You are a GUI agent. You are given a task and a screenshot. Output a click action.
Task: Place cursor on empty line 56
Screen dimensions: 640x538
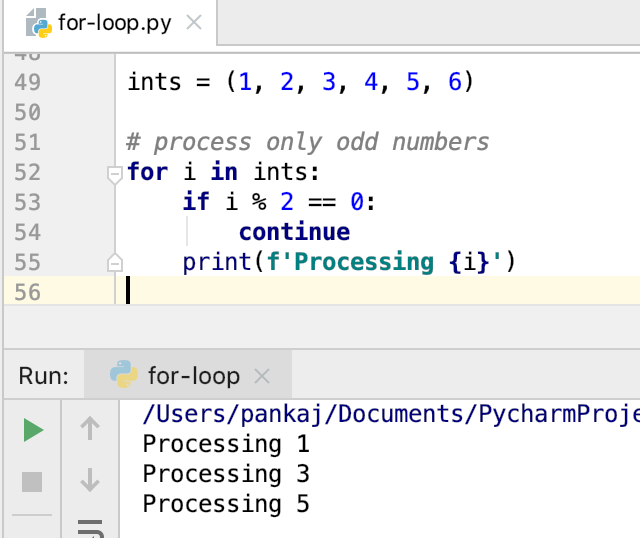tap(380, 290)
